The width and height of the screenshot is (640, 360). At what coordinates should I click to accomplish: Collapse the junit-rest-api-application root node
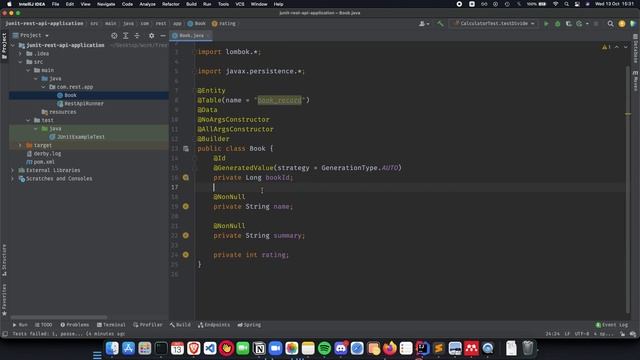point(12,45)
